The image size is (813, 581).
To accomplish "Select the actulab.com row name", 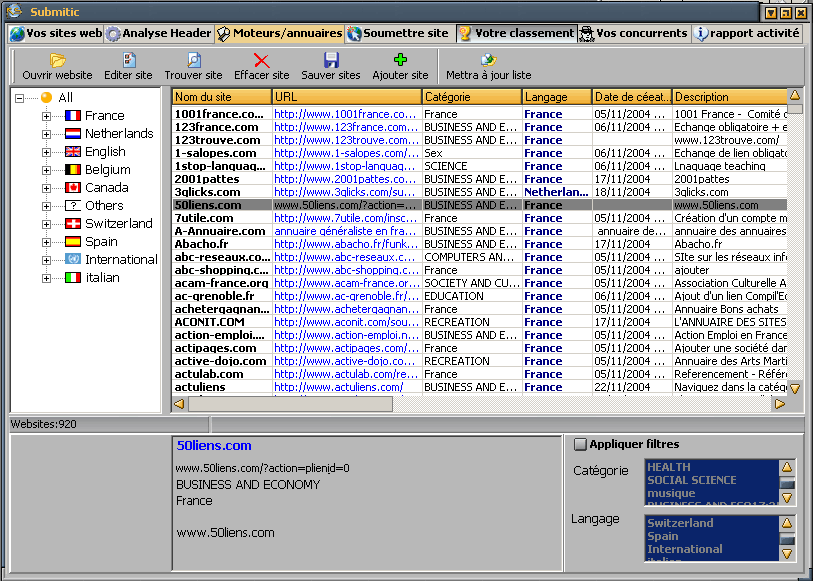I will click(209, 374).
